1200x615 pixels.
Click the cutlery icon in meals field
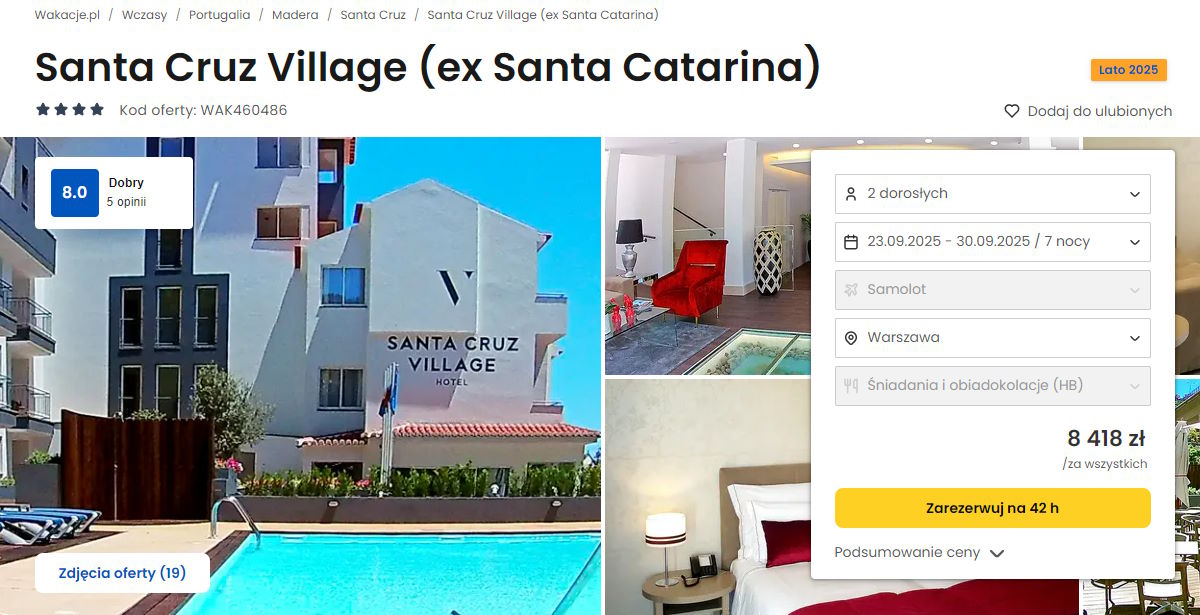pyautogui.click(x=851, y=386)
